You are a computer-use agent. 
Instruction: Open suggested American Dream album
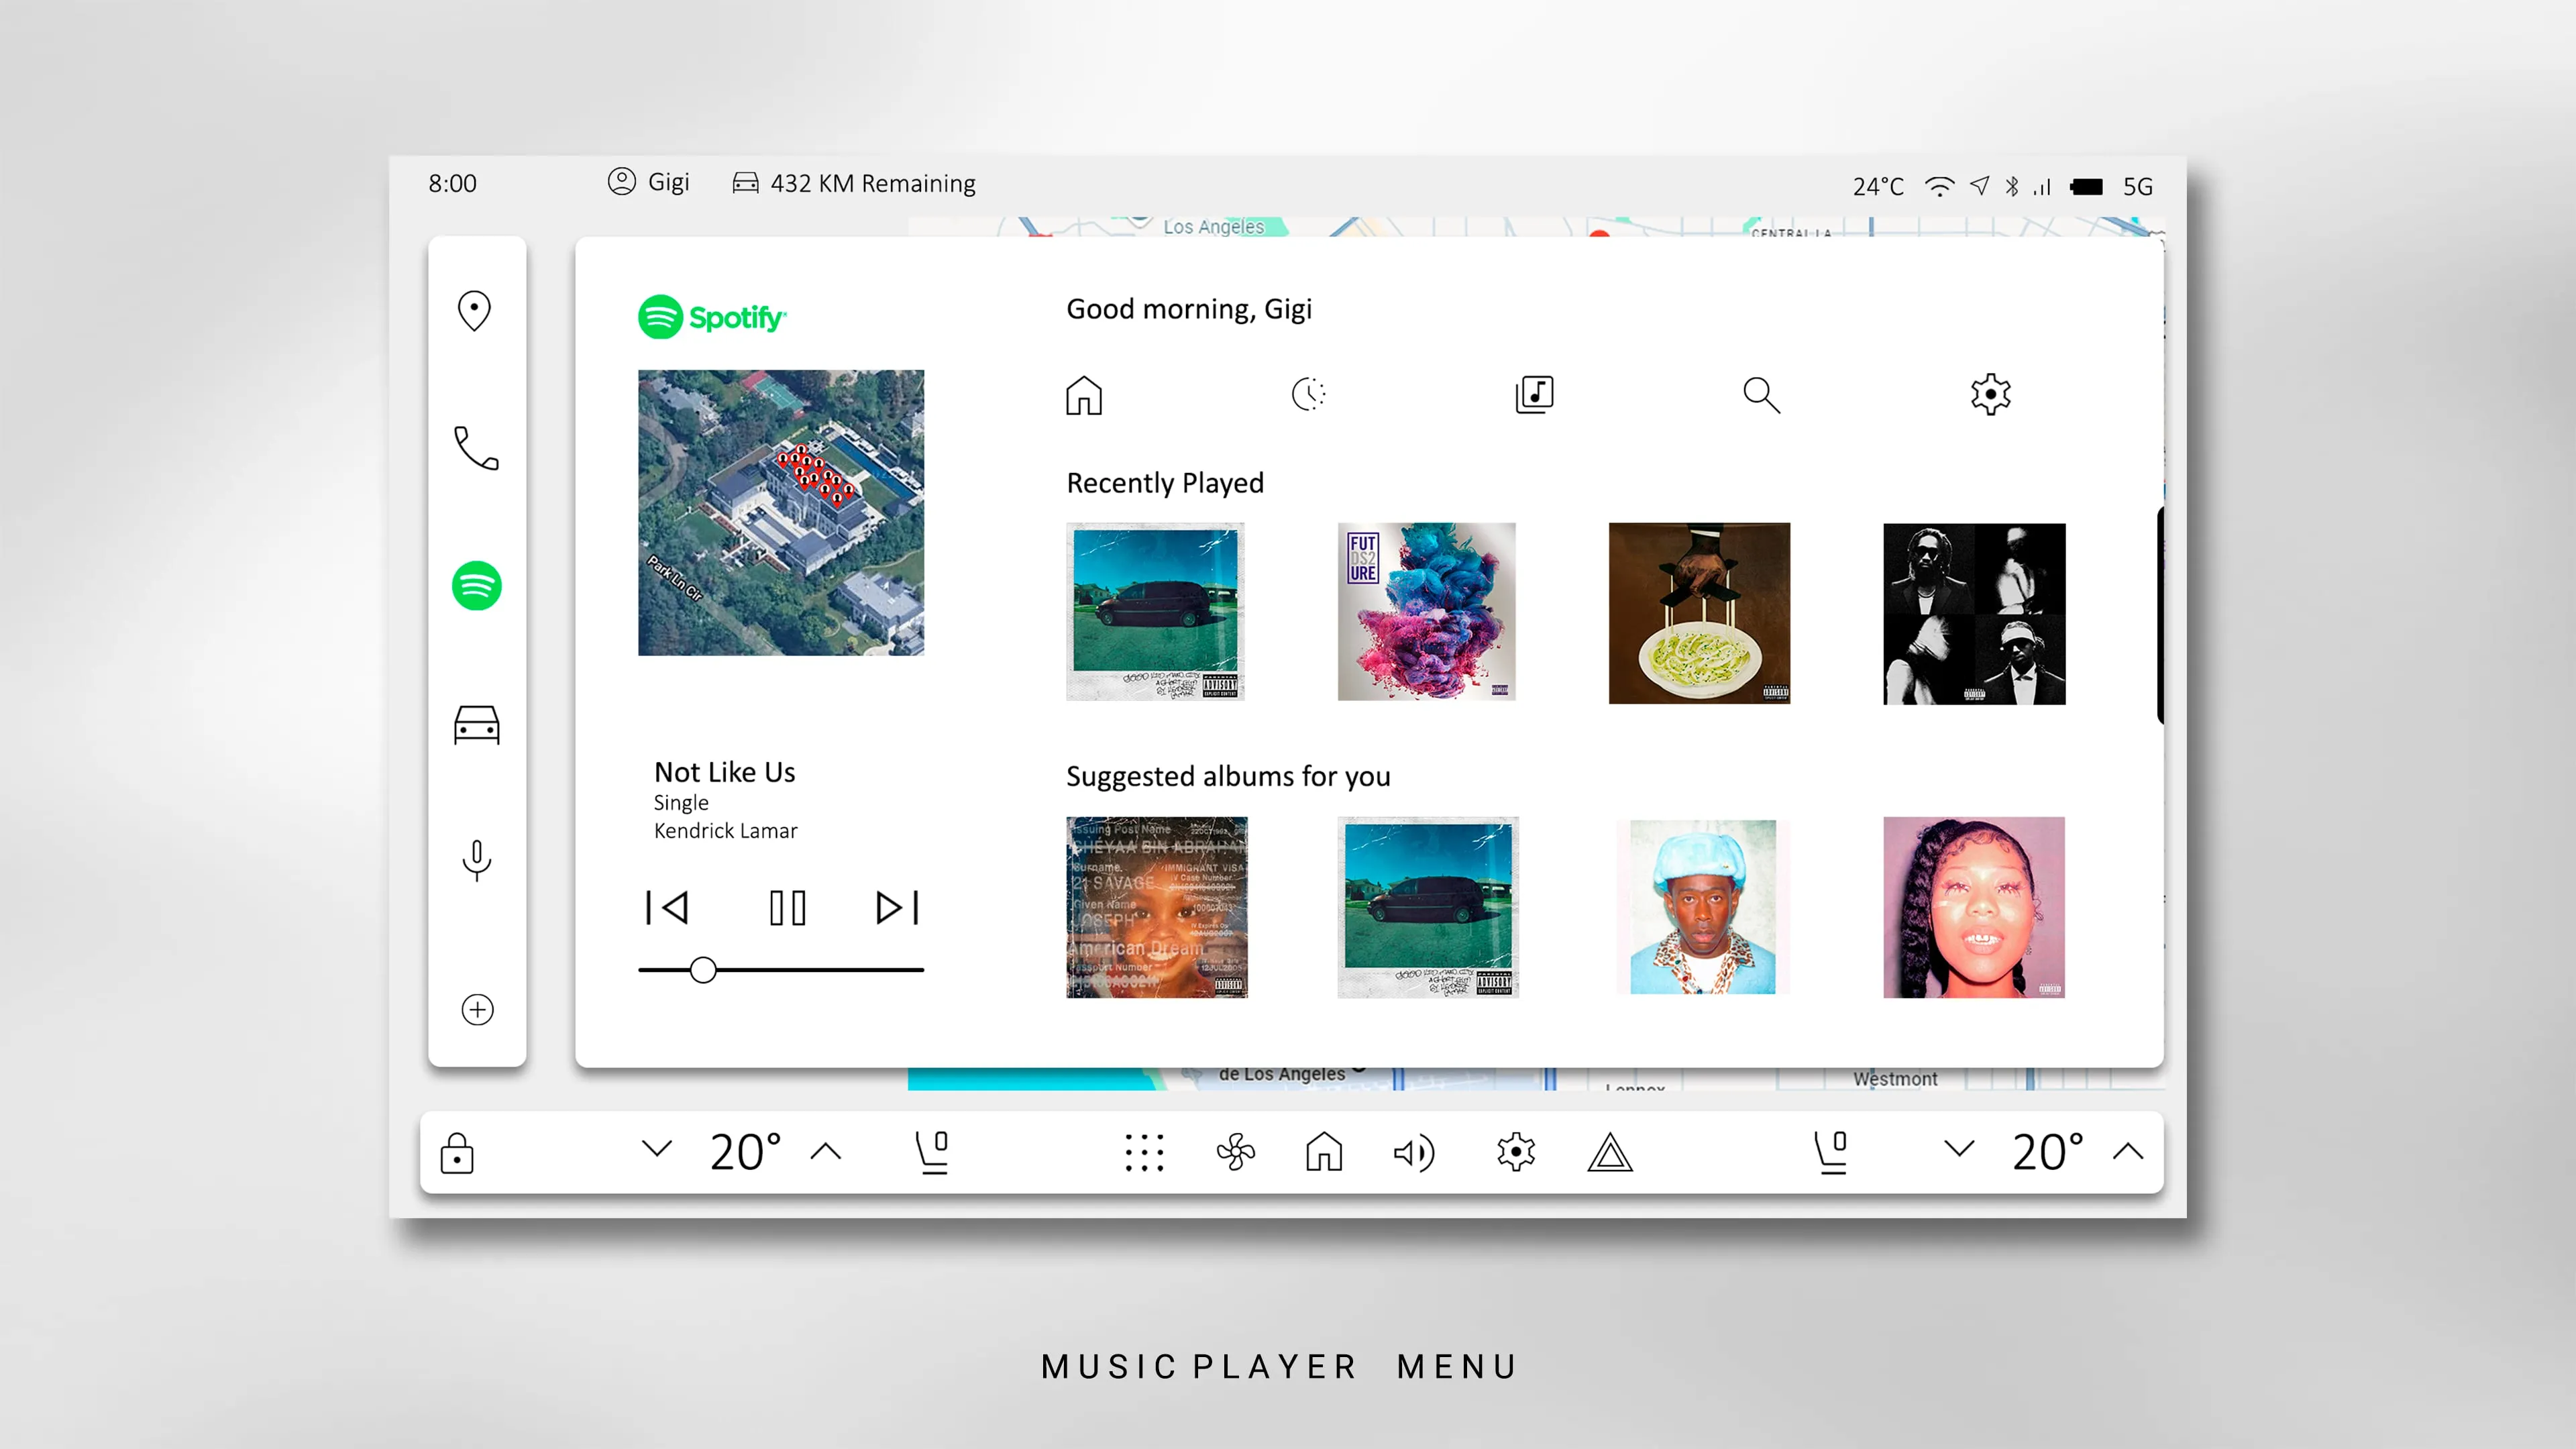(1157, 907)
